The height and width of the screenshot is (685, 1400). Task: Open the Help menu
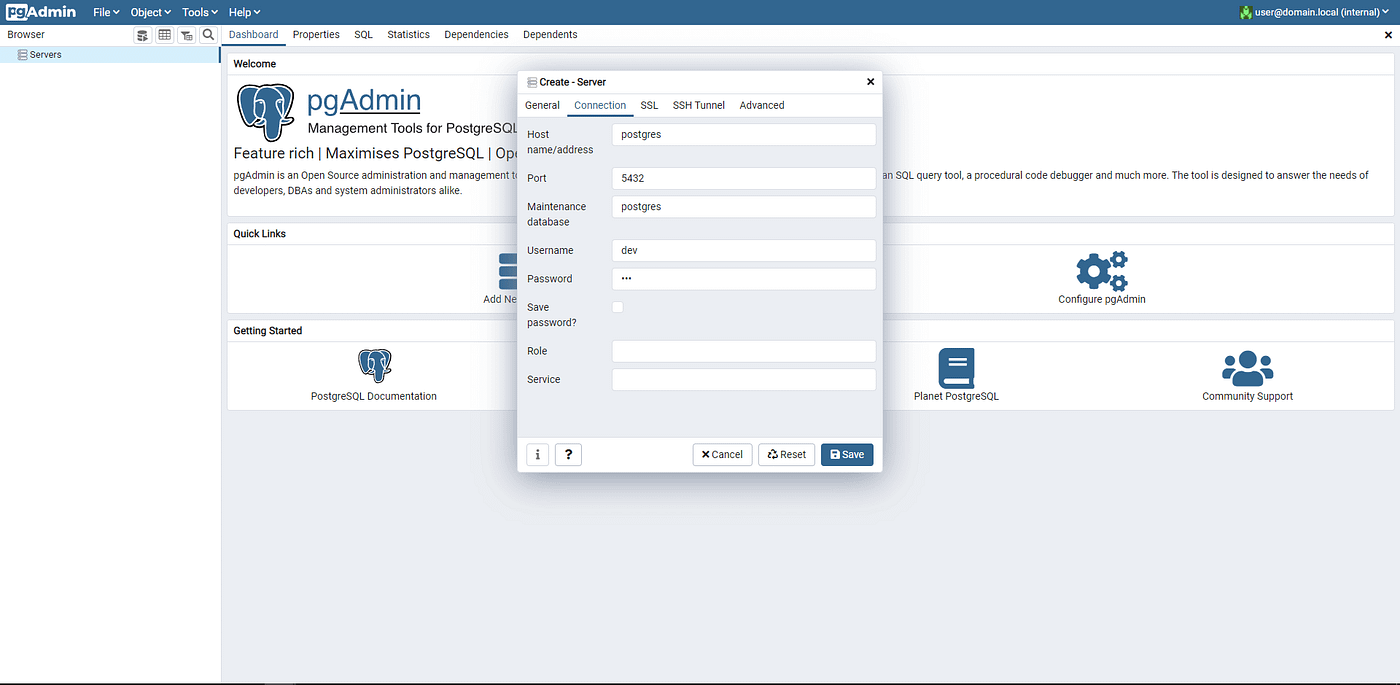pyautogui.click(x=244, y=12)
